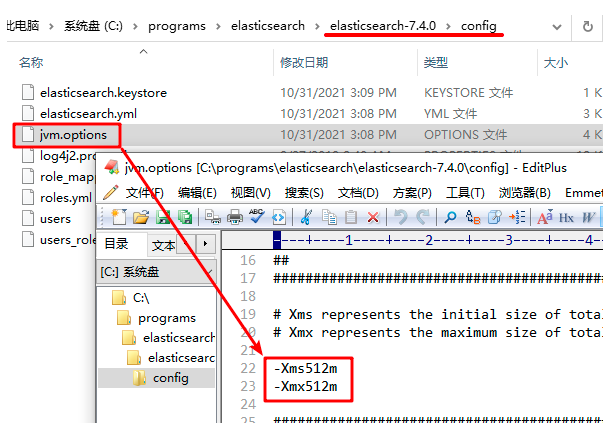Expand the chevron after 此电脑 in the breadcrumb
603x423 pixels.
[51, 27]
